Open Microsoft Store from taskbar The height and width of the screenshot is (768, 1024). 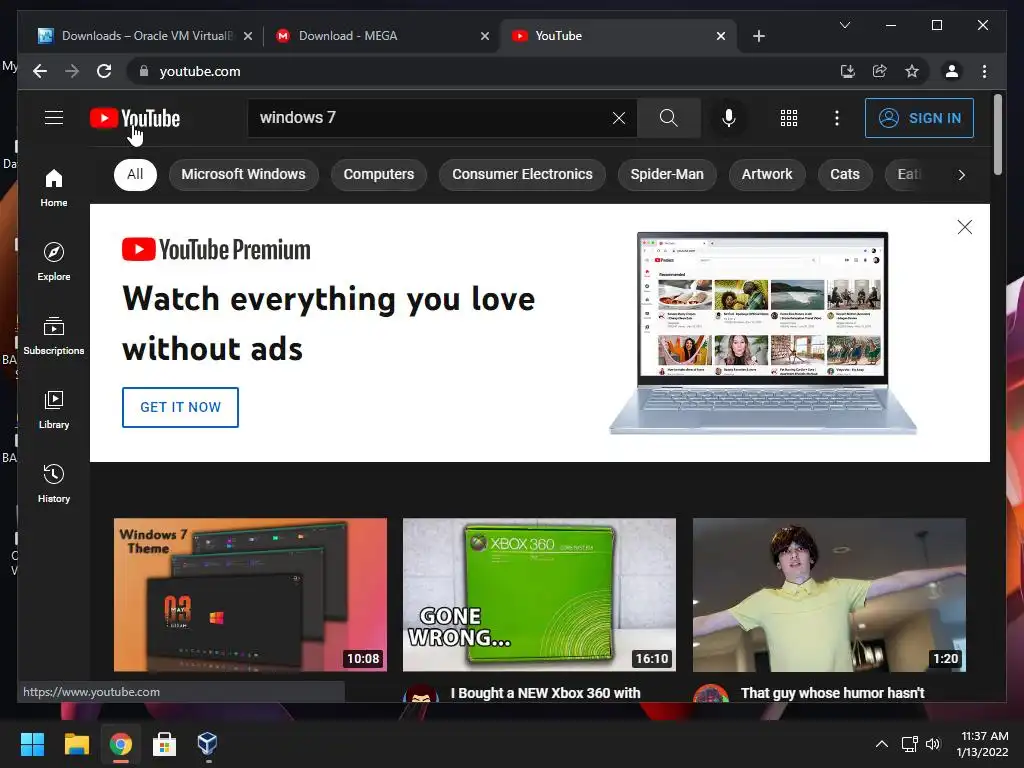click(x=164, y=744)
